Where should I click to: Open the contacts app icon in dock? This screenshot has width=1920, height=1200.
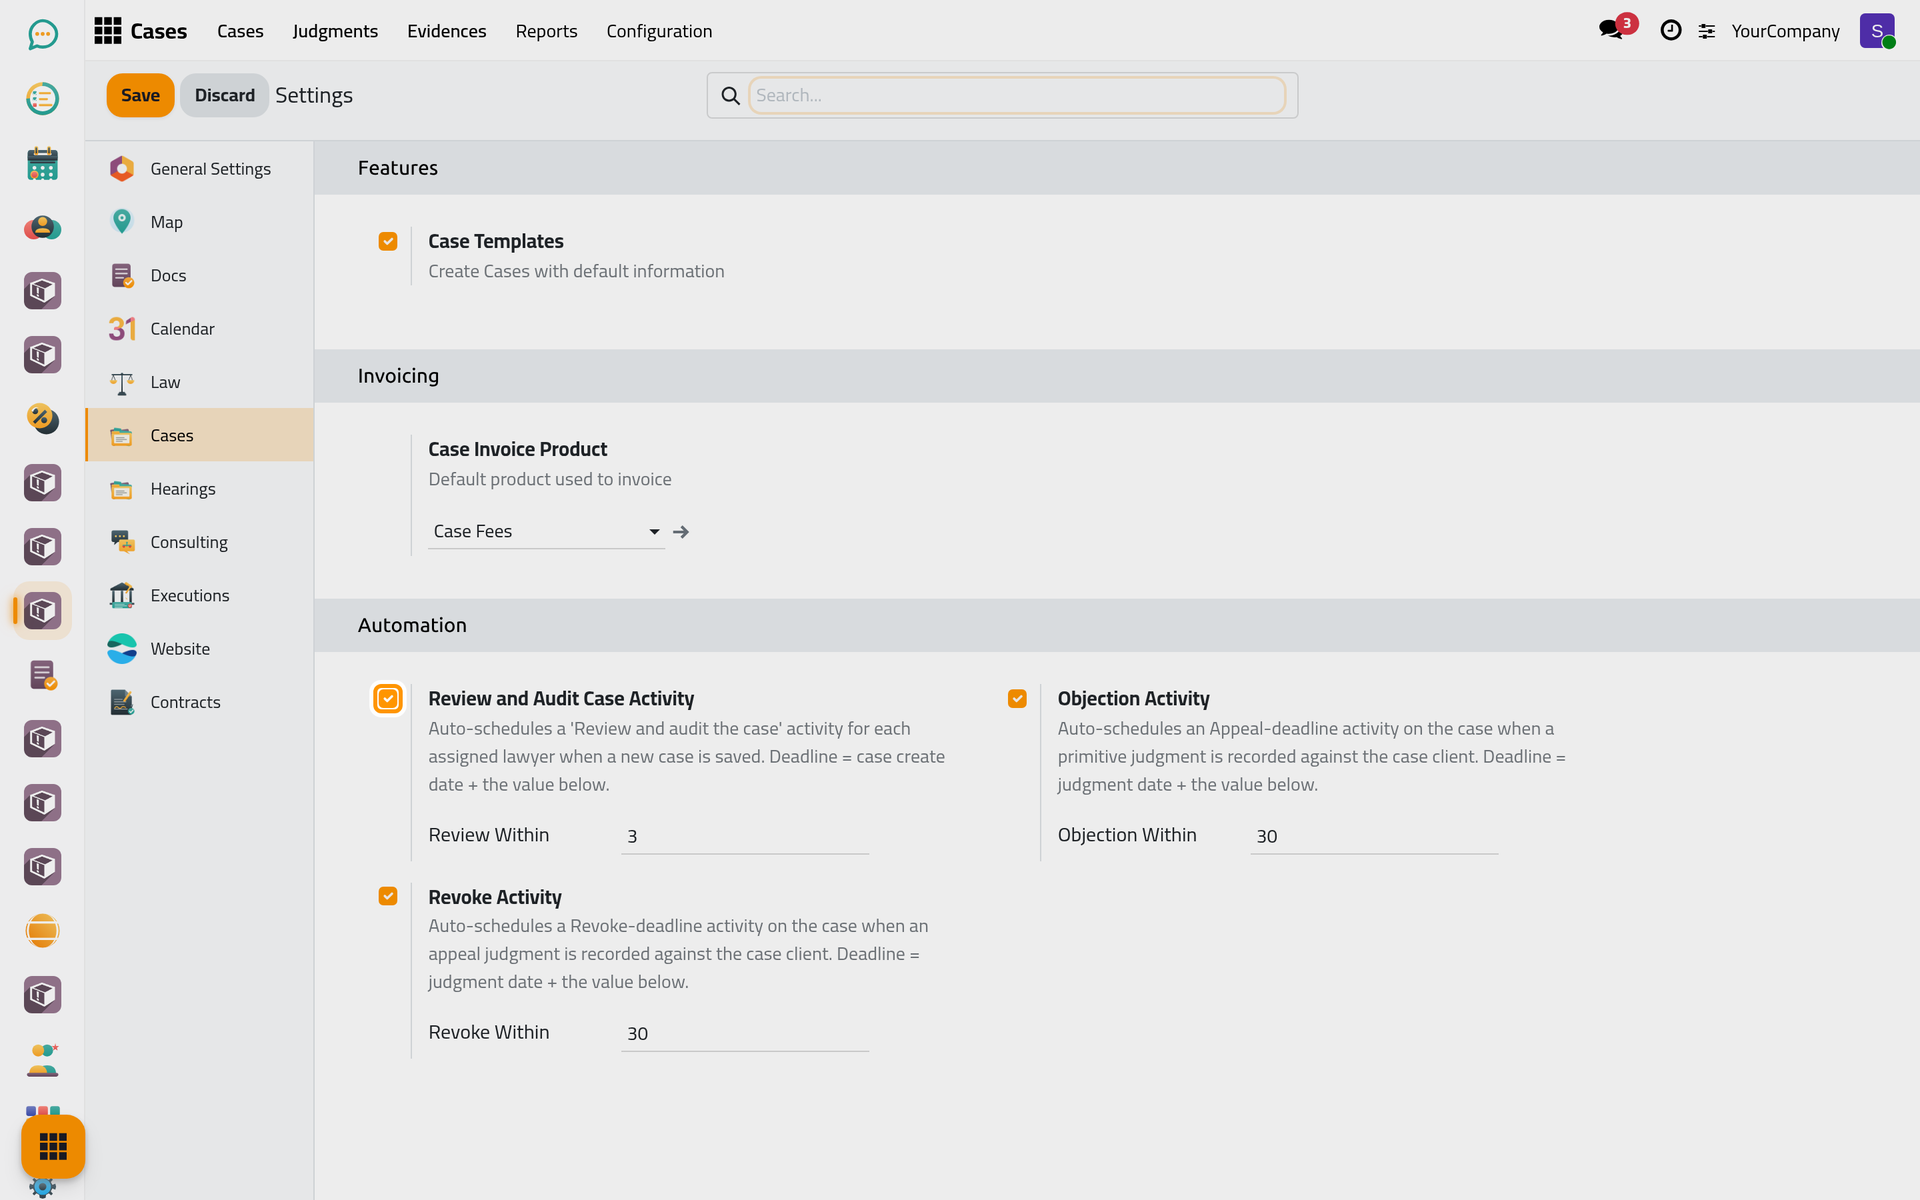(42, 227)
